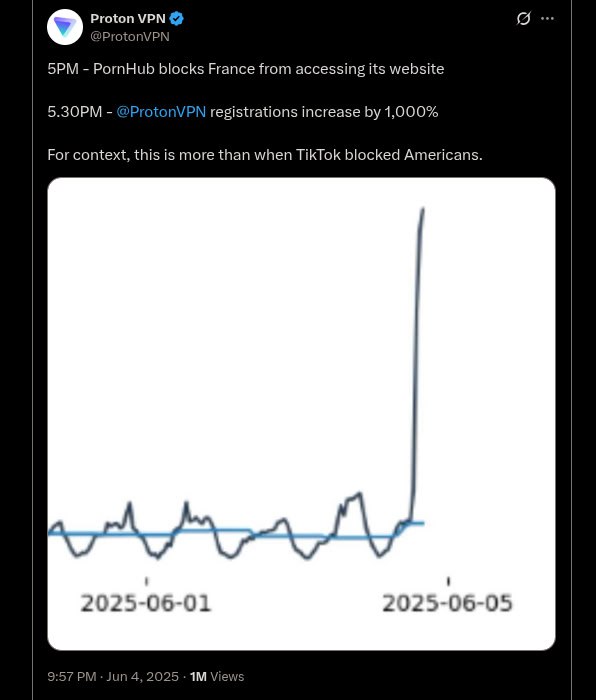The width and height of the screenshot is (596, 700).
Task: Follow the blue @ProtonVPN mention in the tweet
Action: click(161, 112)
